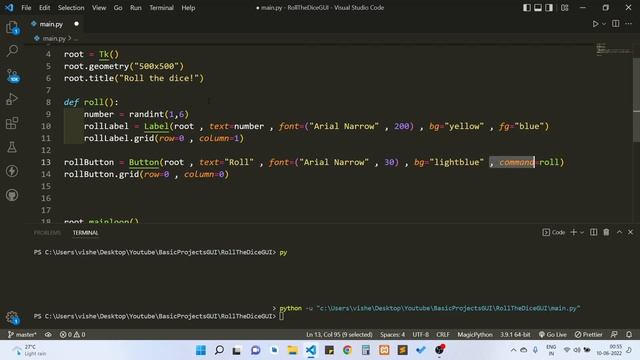Change MagicPython language mode
640x360 pixels.
[x=475, y=334]
